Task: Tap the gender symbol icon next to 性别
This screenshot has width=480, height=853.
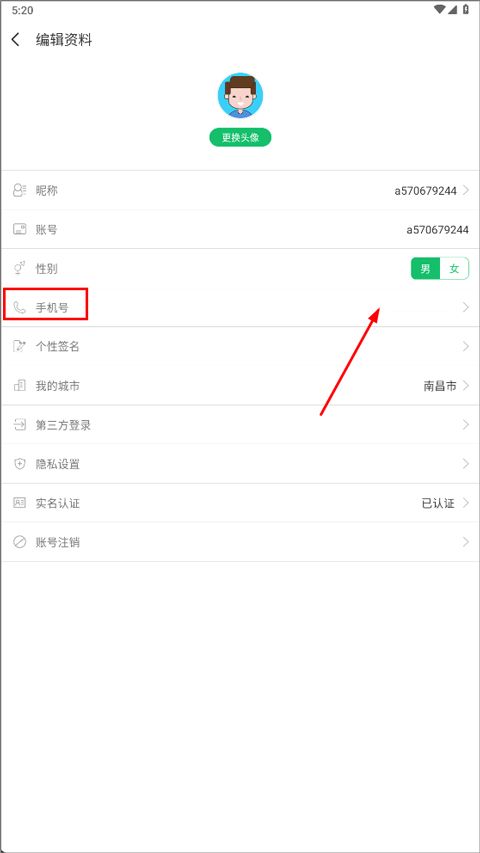Action: tap(20, 268)
